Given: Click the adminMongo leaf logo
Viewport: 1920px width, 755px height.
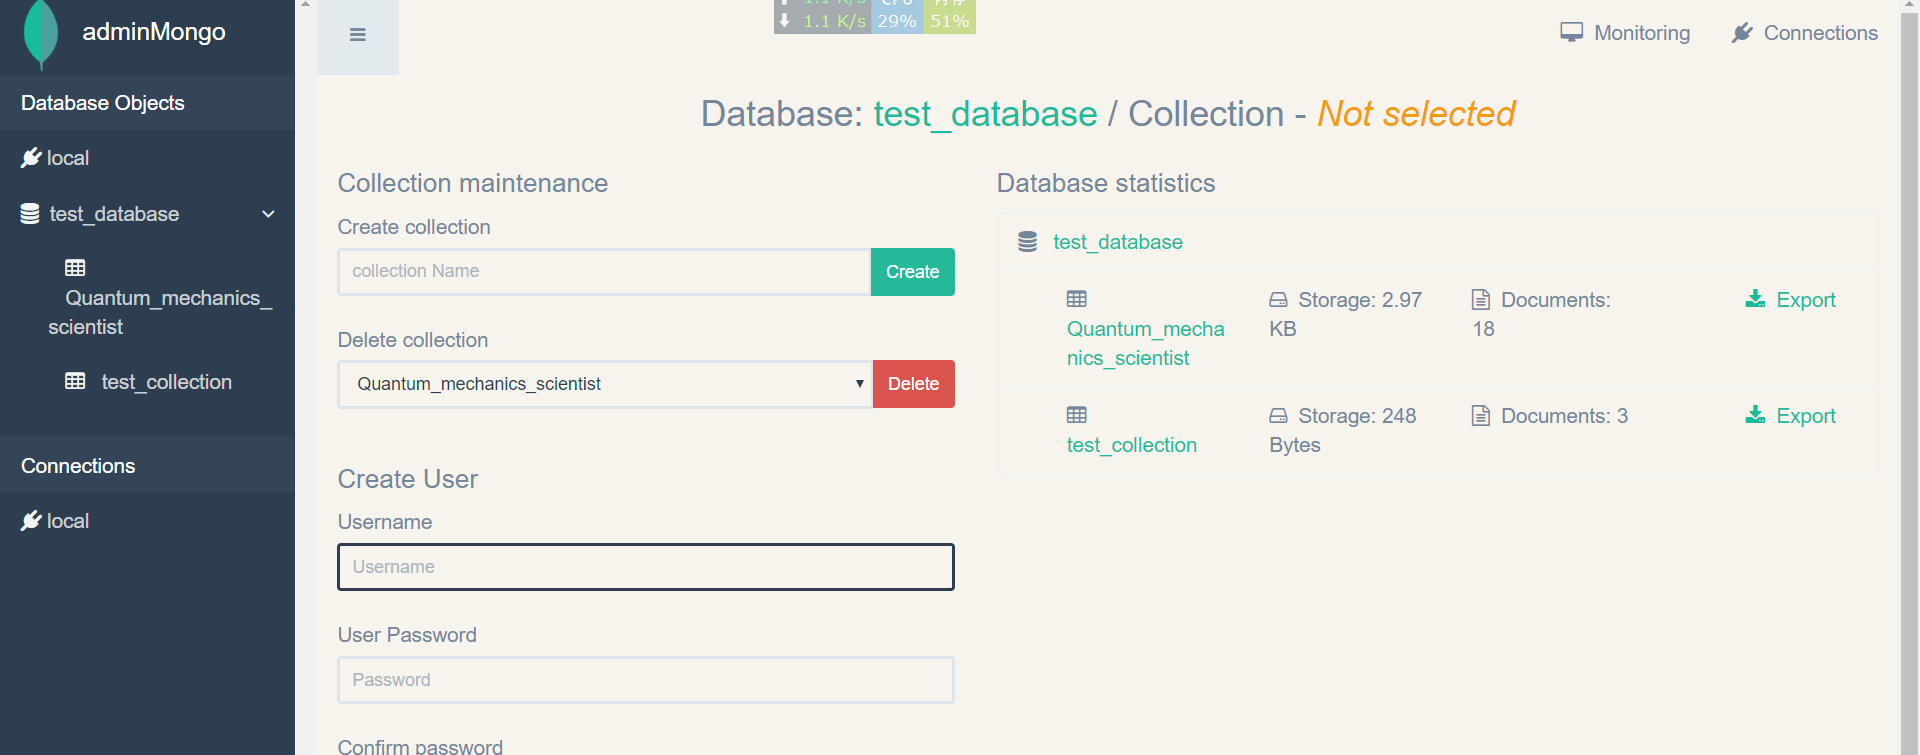Looking at the screenshot, I should tap(41, 34).
